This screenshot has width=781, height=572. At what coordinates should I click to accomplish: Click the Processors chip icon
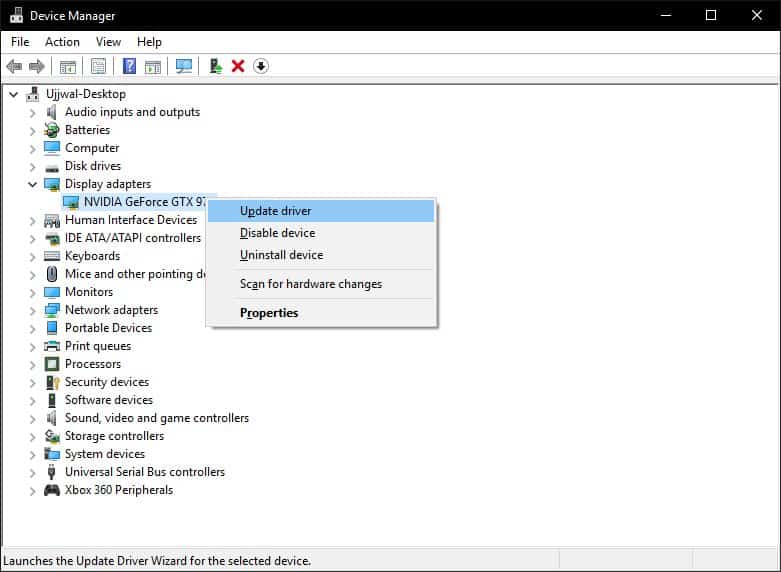pos(52,364)
